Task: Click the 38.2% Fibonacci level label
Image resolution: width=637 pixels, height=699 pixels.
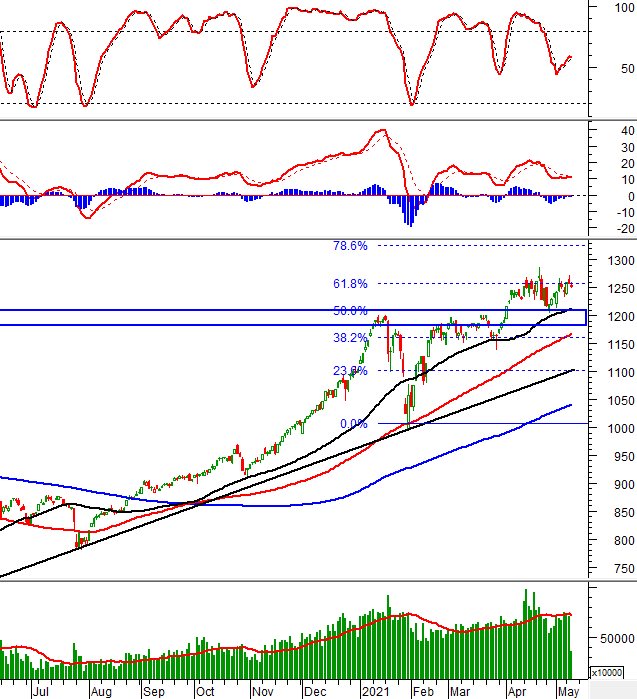Action: point(350,338)
